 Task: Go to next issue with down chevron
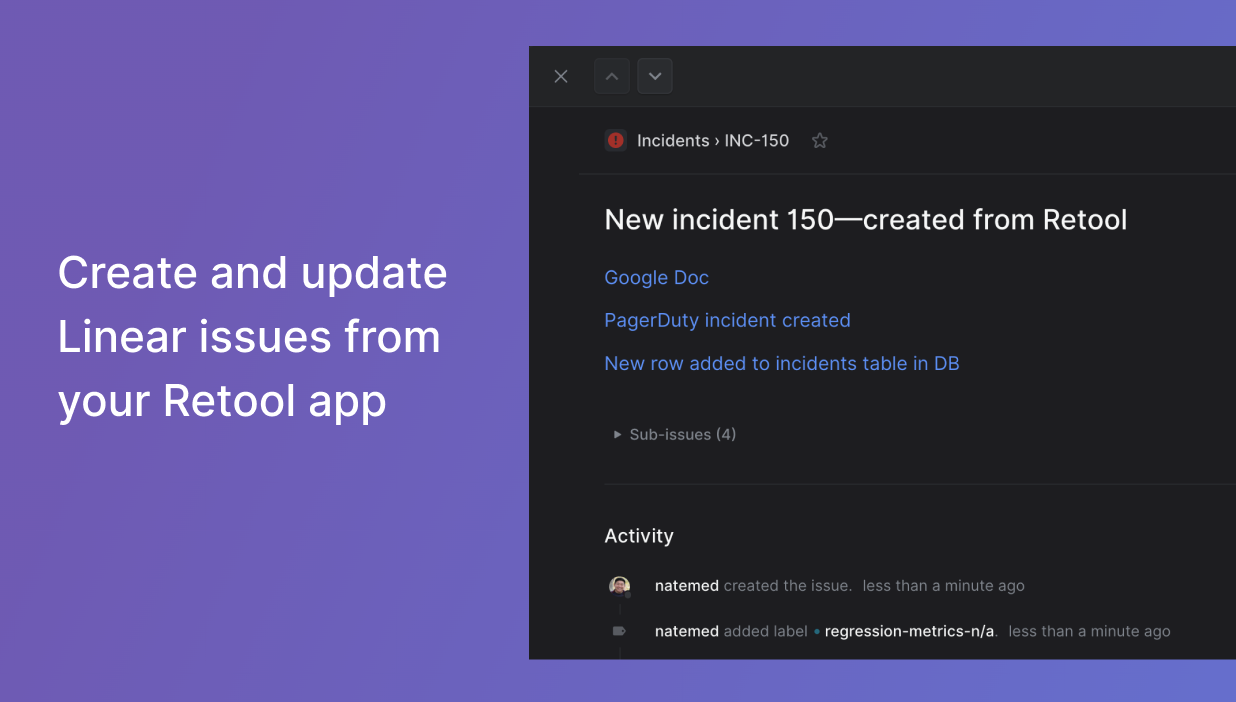tap(655, 76)
